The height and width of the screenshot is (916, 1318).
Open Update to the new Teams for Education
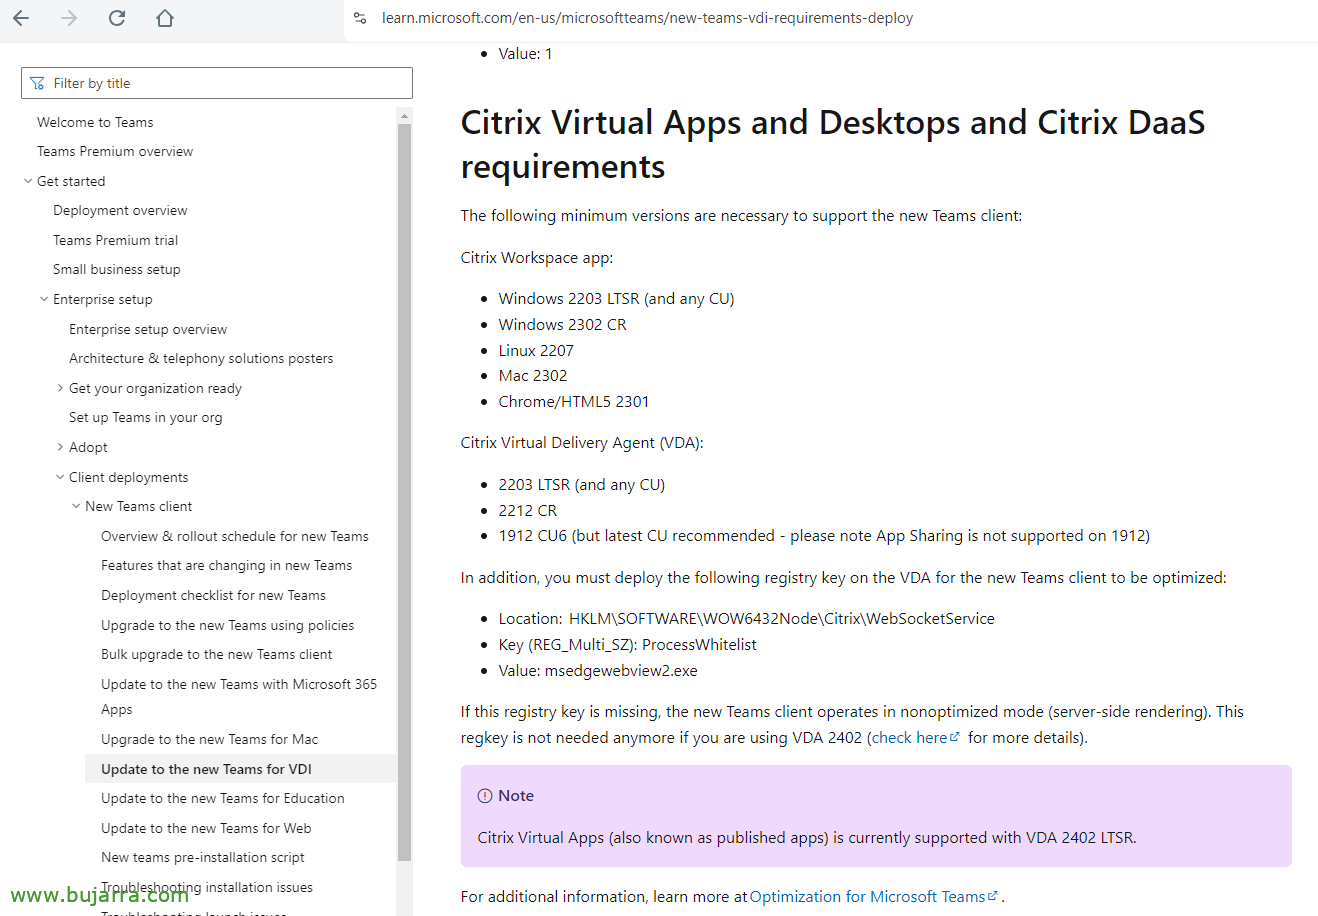pos(223,798)
